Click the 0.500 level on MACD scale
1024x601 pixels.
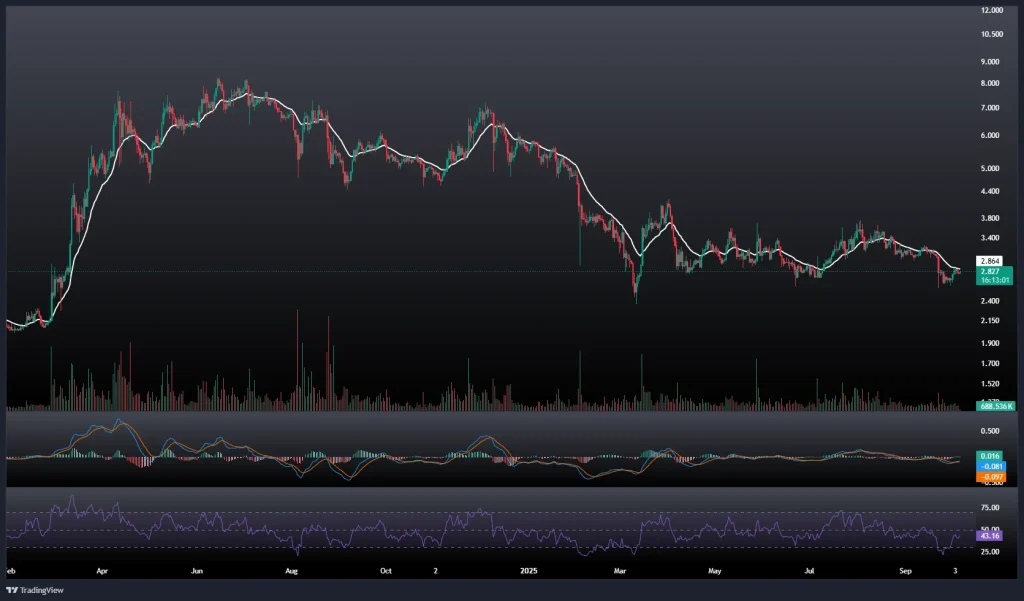(993, 431)
